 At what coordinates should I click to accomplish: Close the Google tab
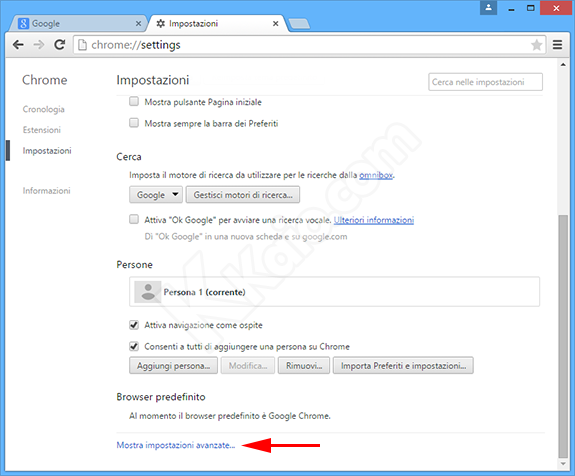138,23
